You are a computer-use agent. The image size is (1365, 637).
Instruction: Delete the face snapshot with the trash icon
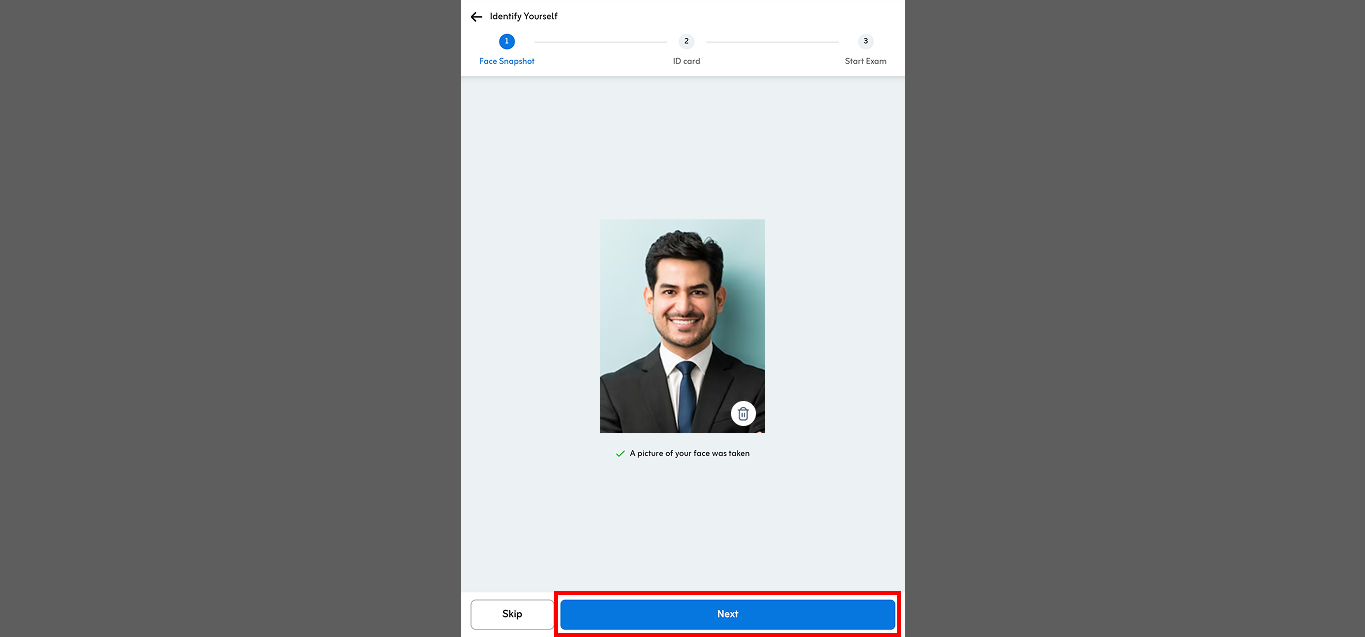743,414
